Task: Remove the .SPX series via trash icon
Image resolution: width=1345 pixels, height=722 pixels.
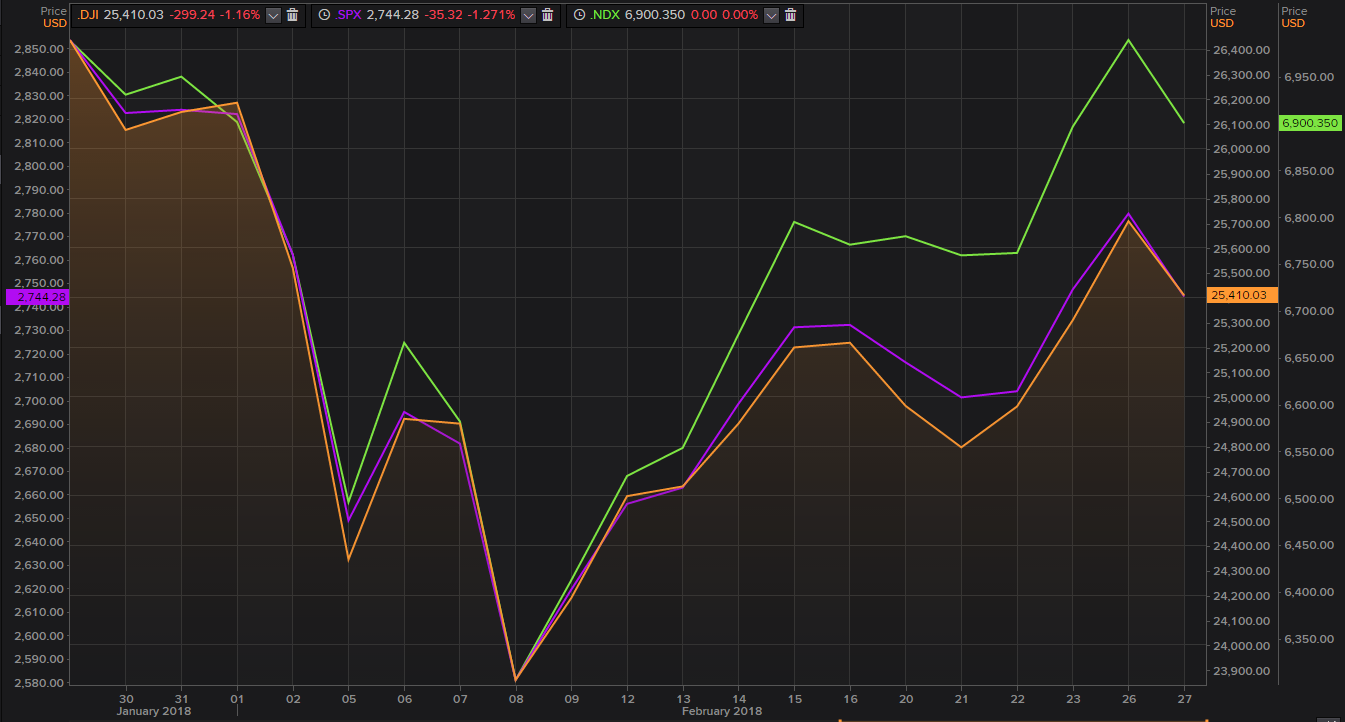Action: click(547, 15)
